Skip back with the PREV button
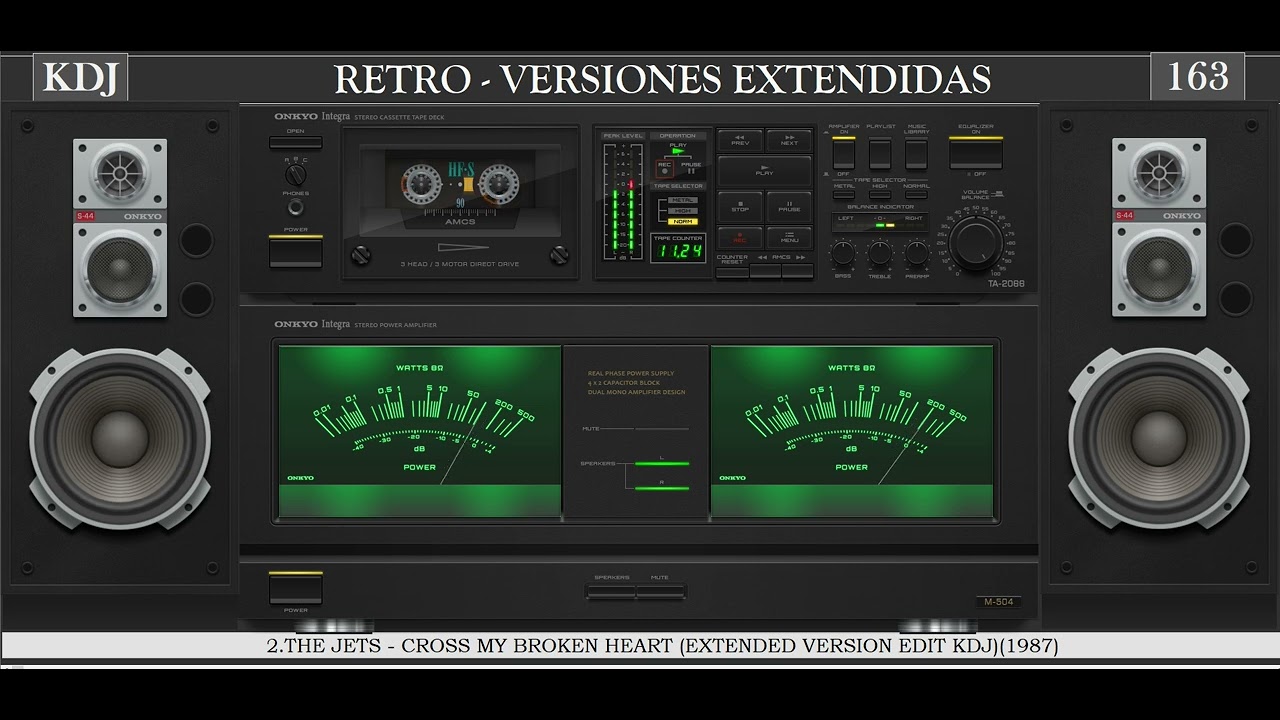 coord(741,141)
